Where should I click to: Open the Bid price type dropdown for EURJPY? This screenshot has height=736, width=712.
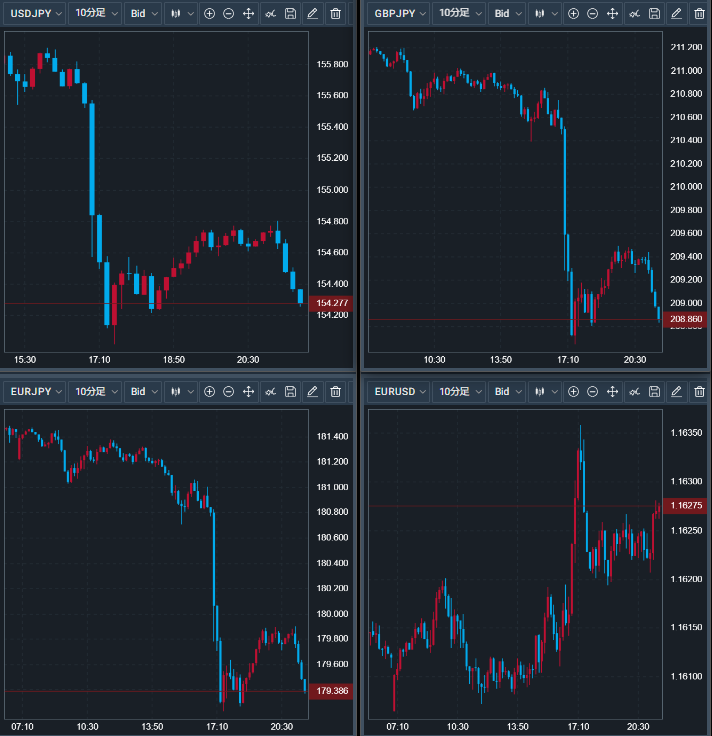[143, 391]
